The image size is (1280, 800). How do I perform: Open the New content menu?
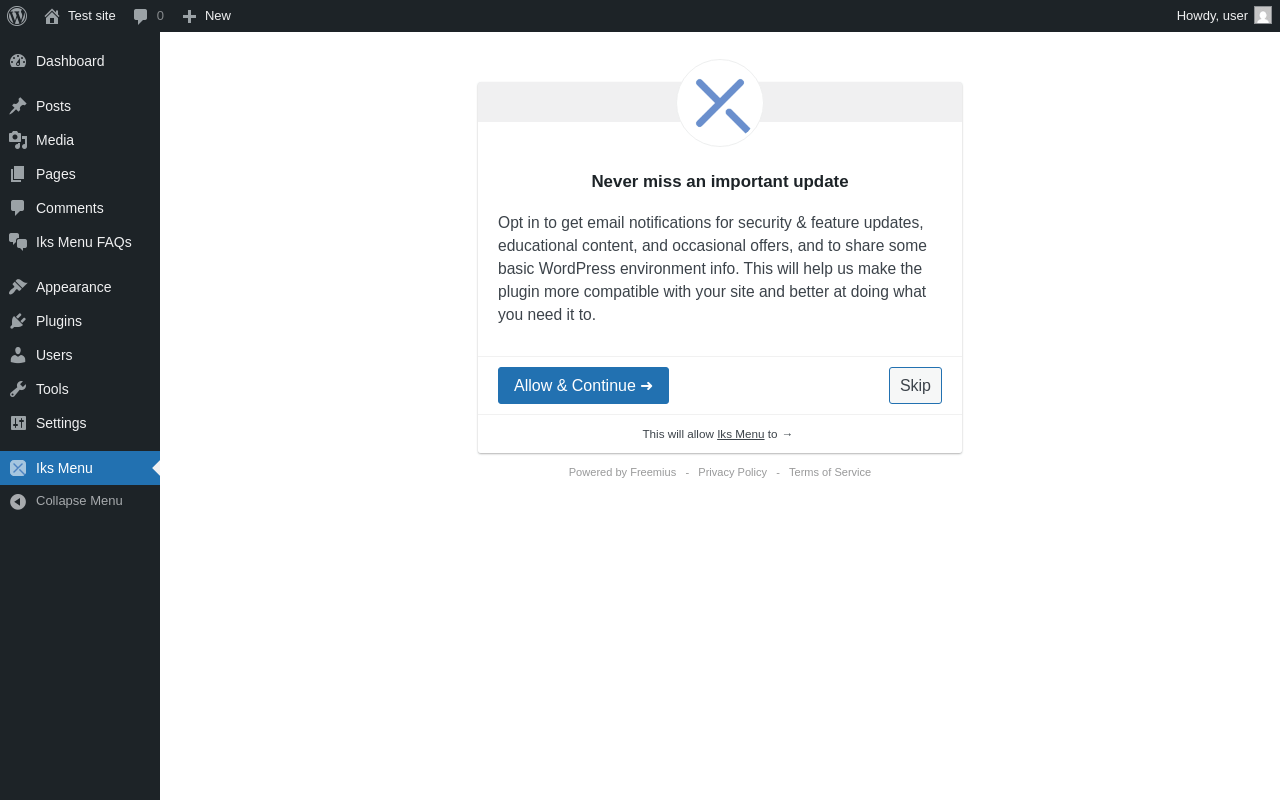point(206,16)
